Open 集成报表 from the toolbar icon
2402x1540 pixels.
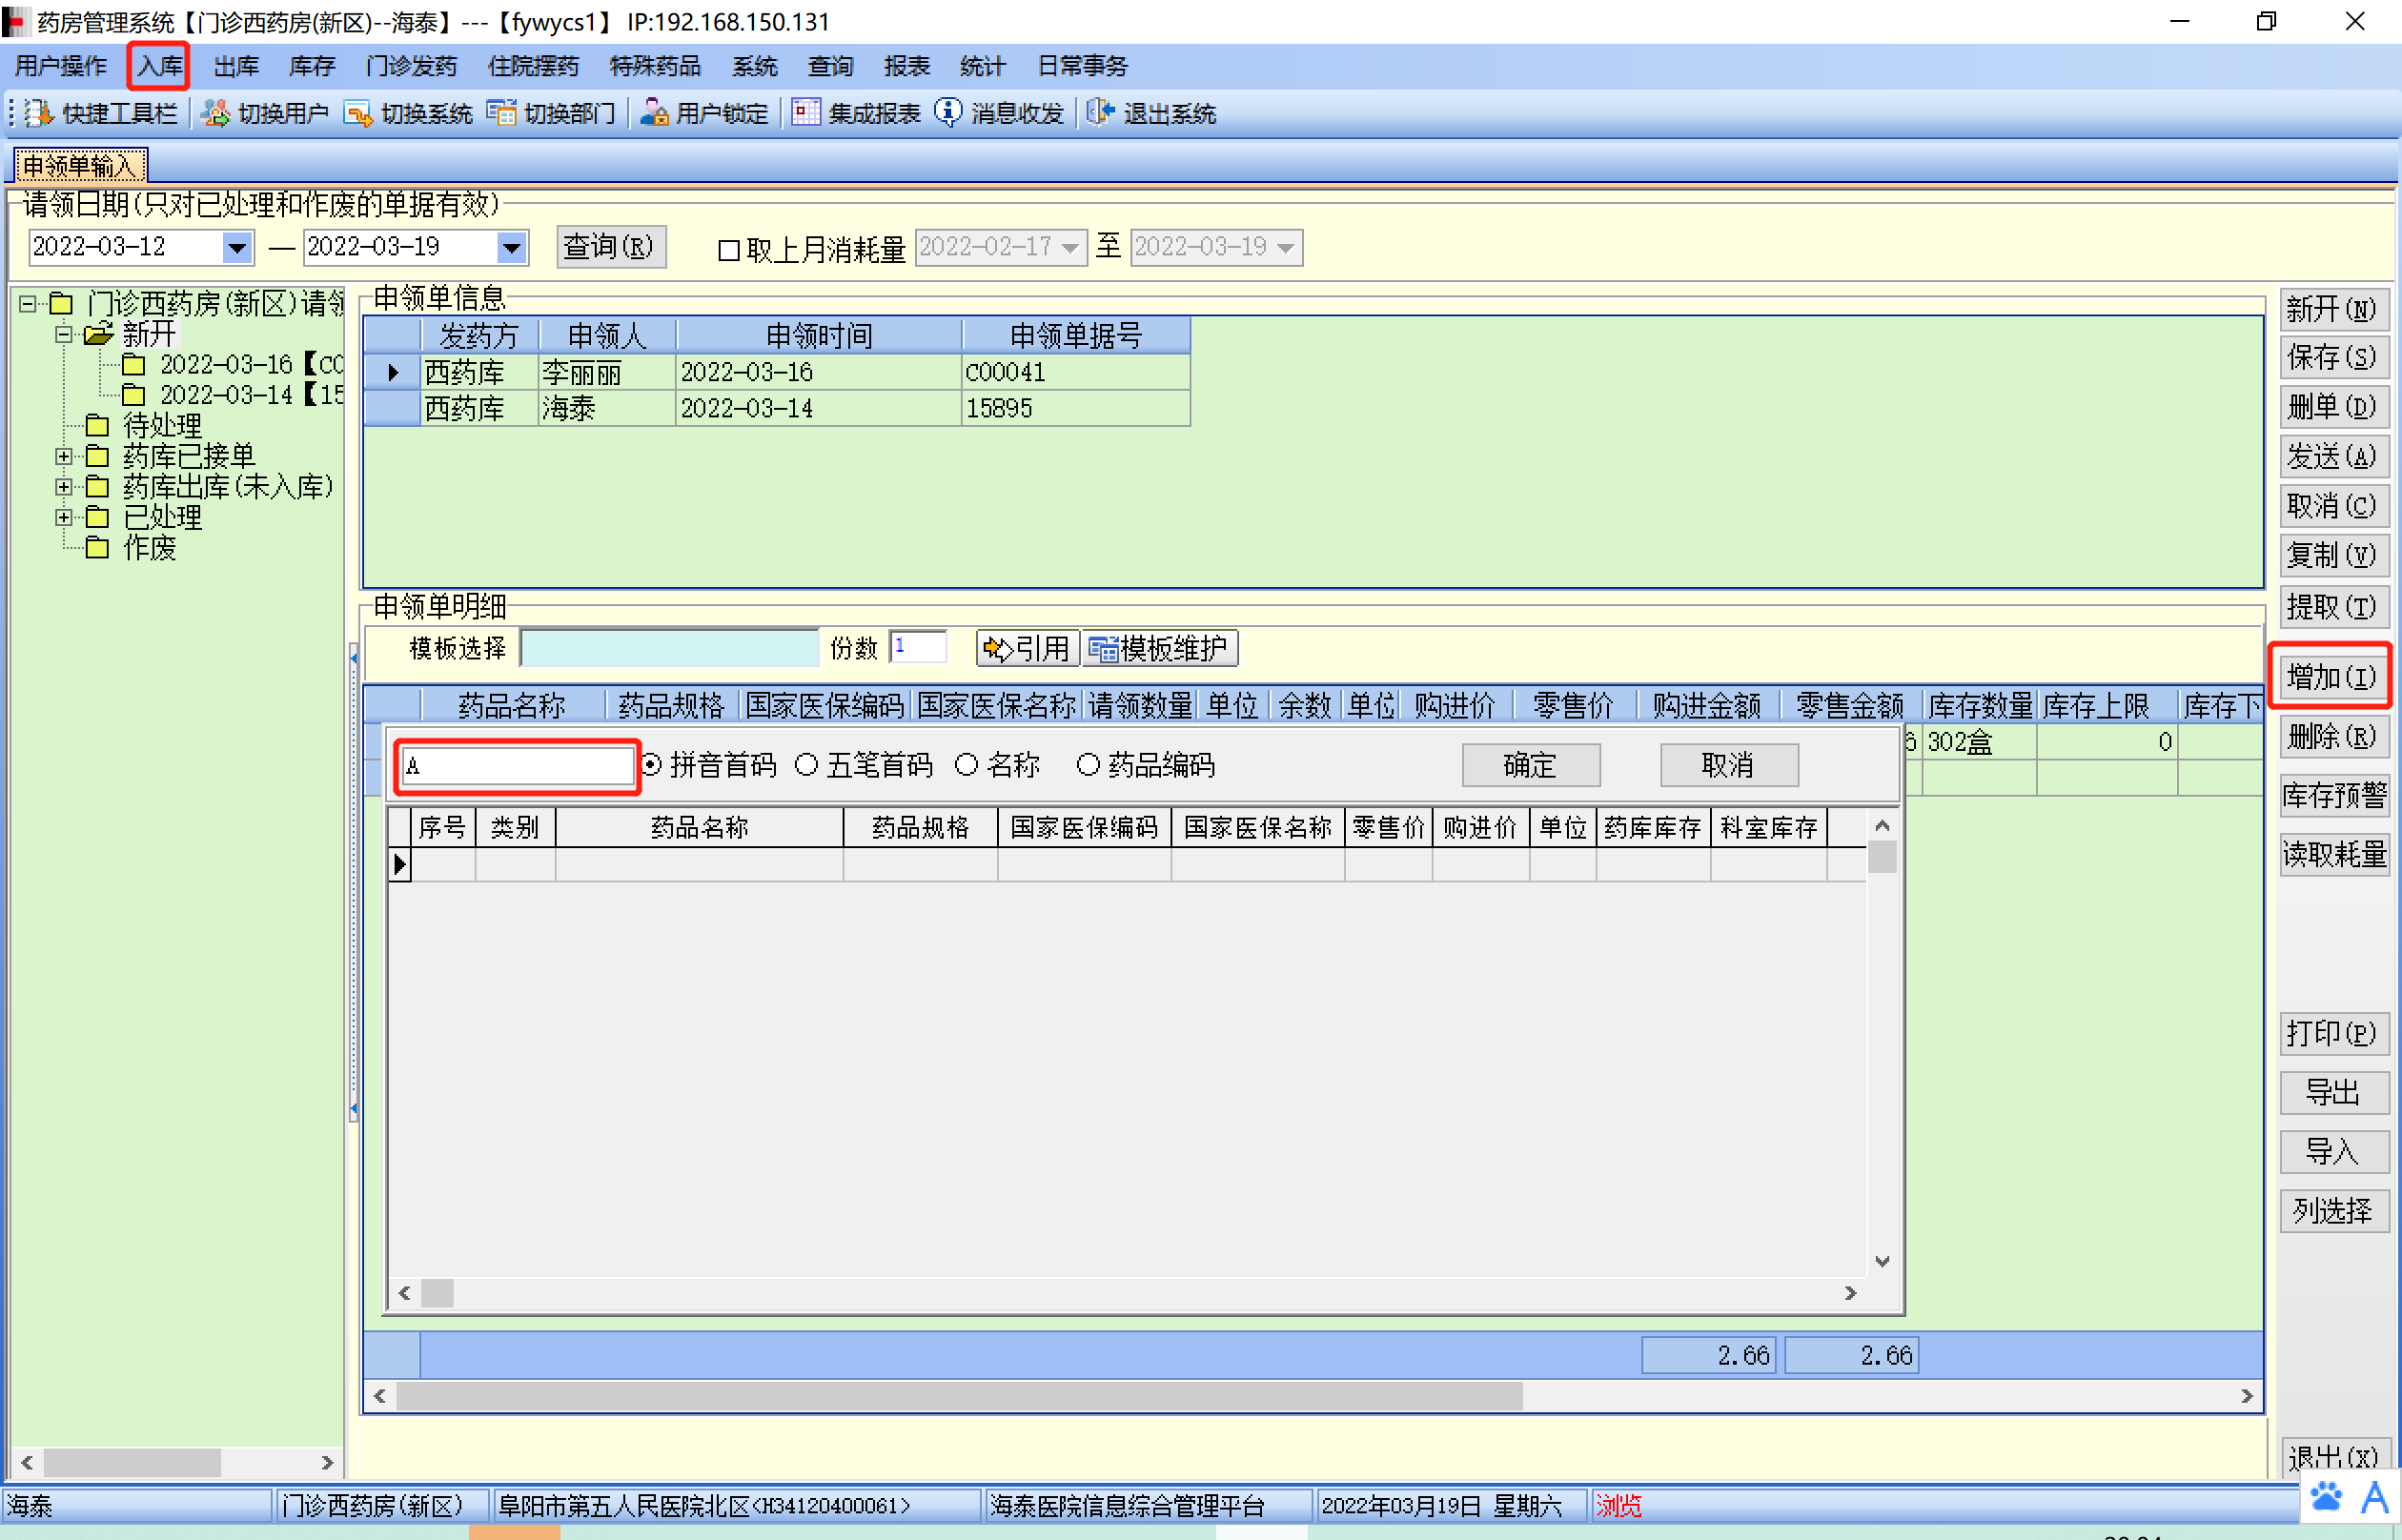(806, 113)
